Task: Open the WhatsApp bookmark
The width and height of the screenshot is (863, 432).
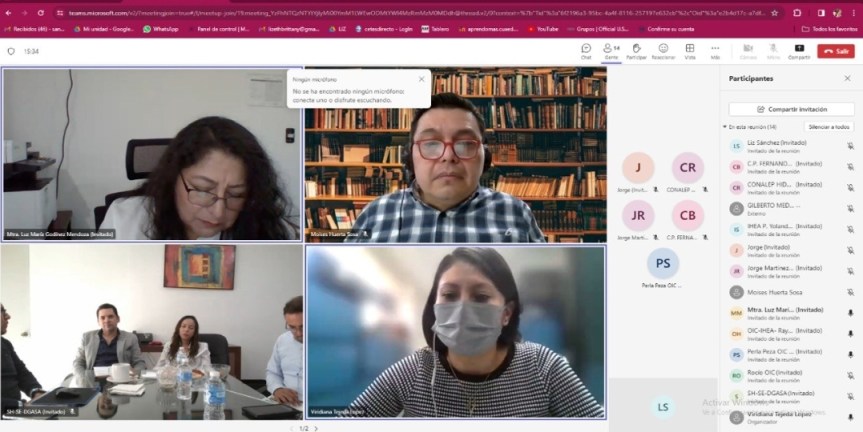Action: (160, 29)
